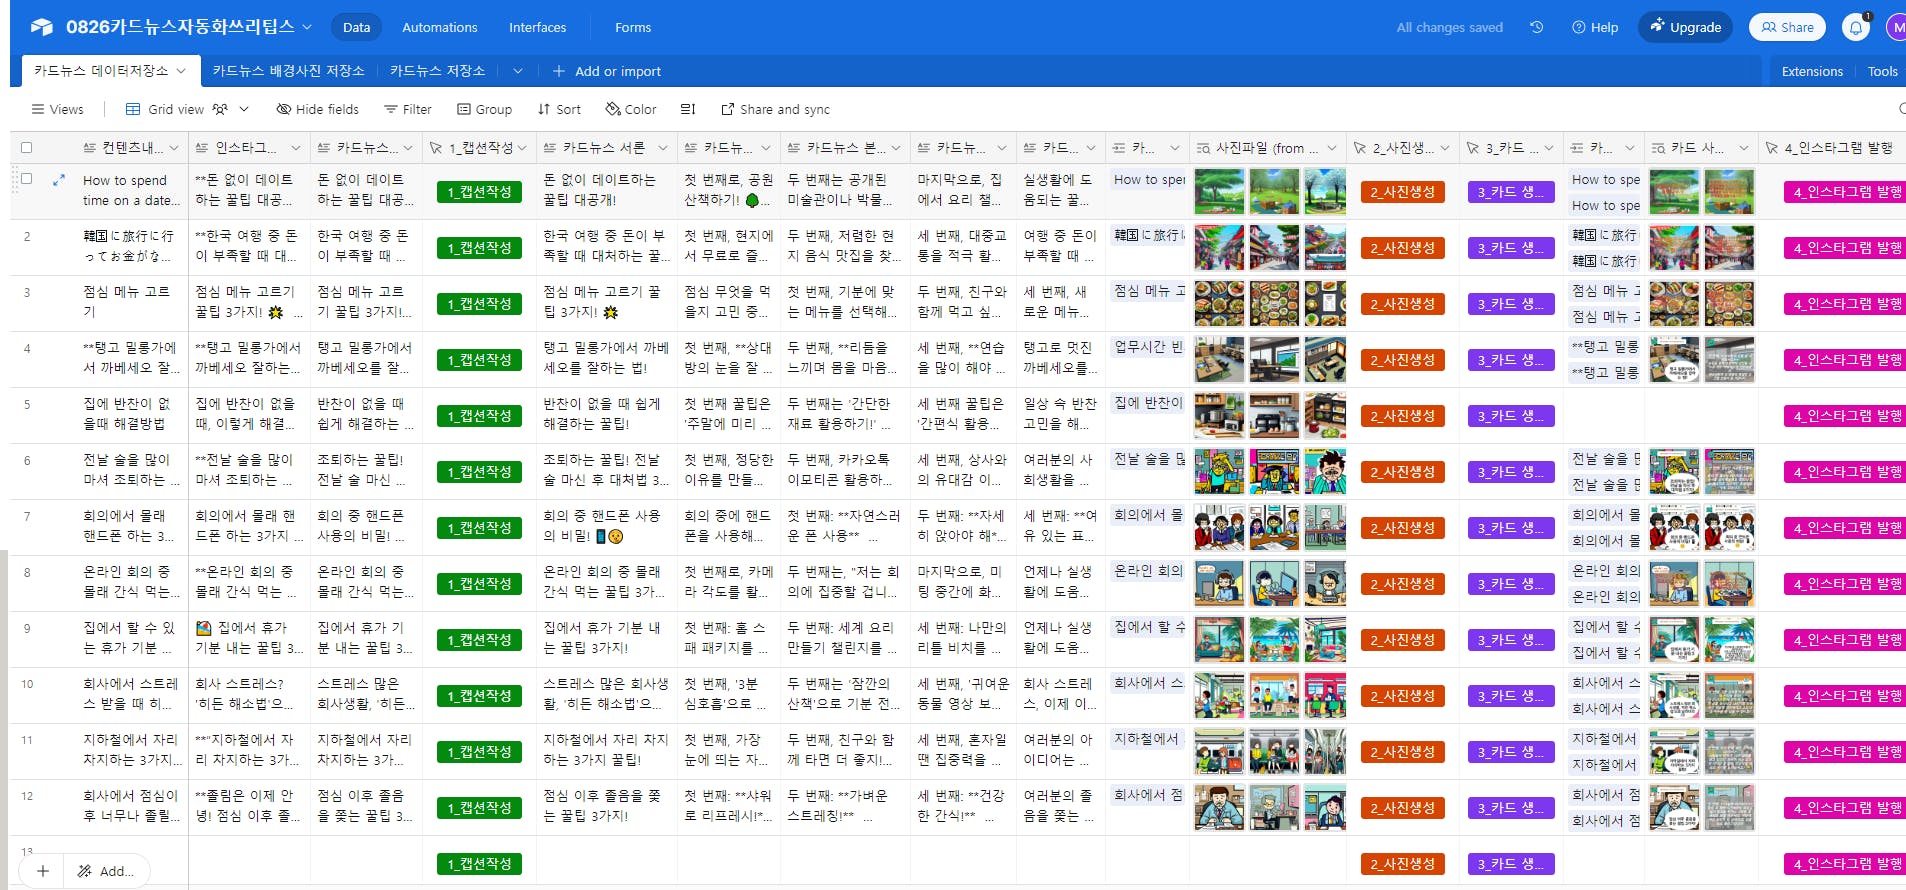Image resolution: width=1906 pixels, height=890 pixels.
Task: Click Add or import
Action: (607, 71)
